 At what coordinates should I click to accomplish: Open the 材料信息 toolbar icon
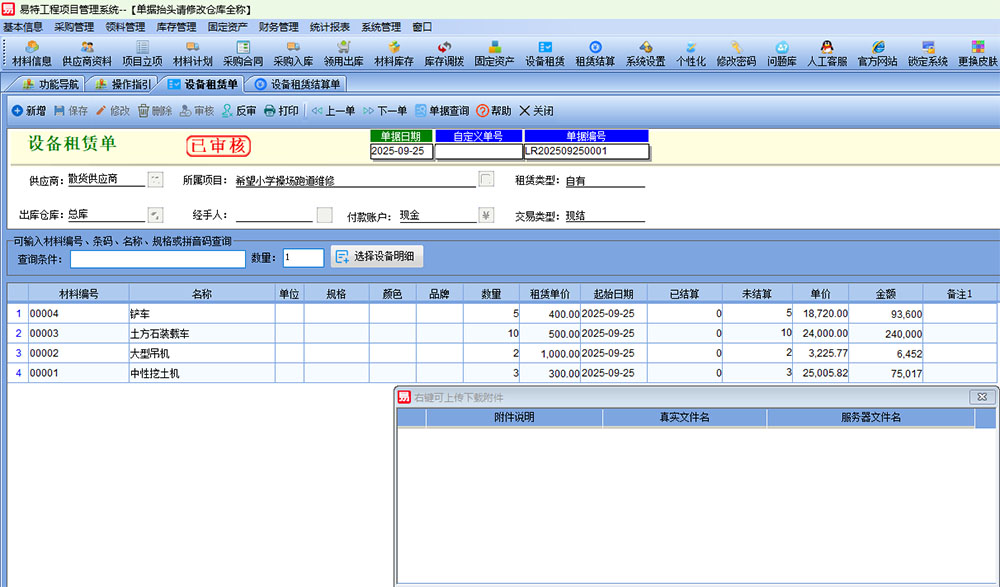[32, 52]
